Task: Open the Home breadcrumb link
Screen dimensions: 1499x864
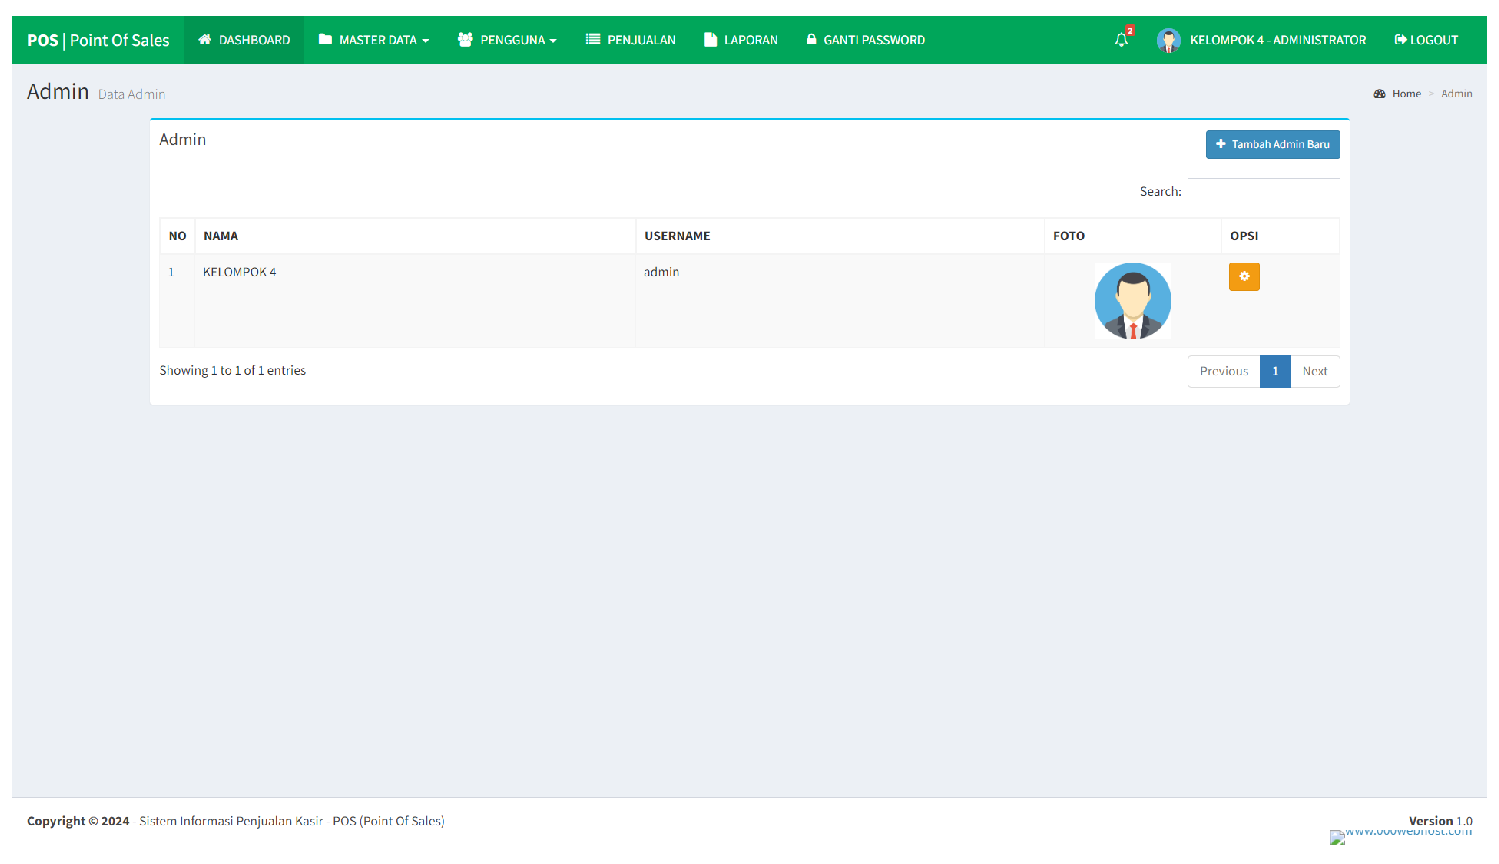Action: [1404, 93]
